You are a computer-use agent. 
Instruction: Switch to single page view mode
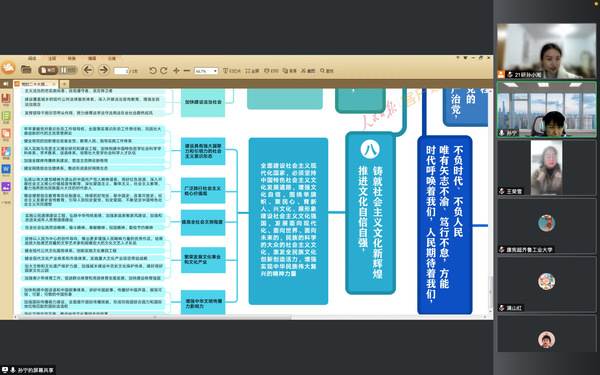click(48, 70)
